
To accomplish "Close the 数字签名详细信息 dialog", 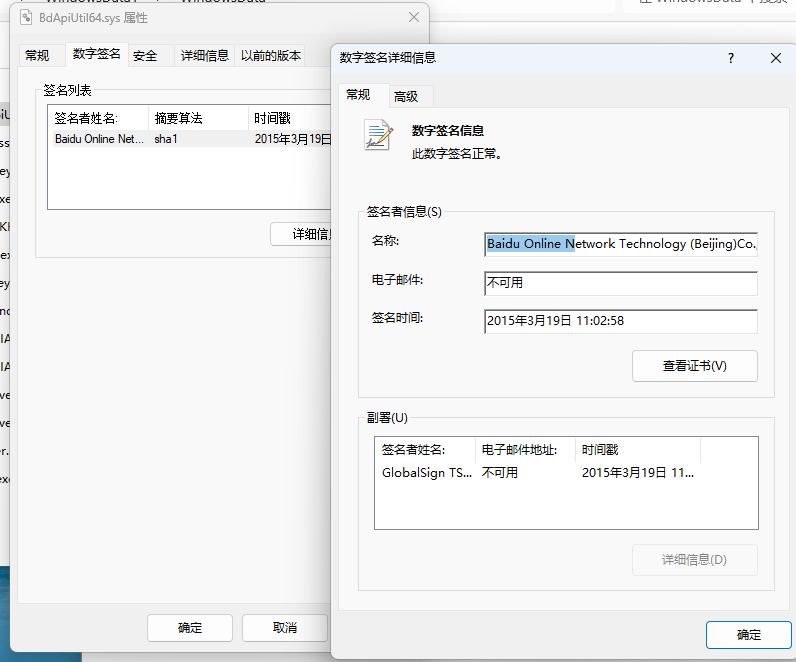I will [776, 58].
